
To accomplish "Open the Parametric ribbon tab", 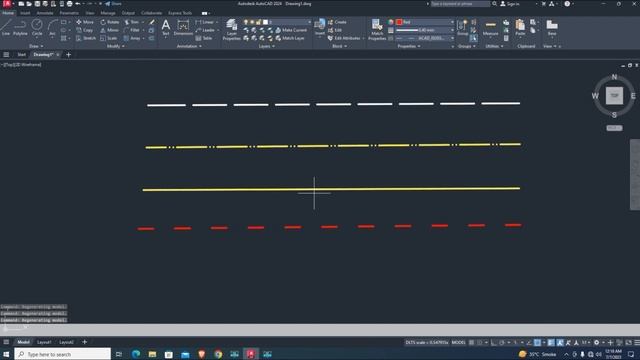I will (69, 13).
